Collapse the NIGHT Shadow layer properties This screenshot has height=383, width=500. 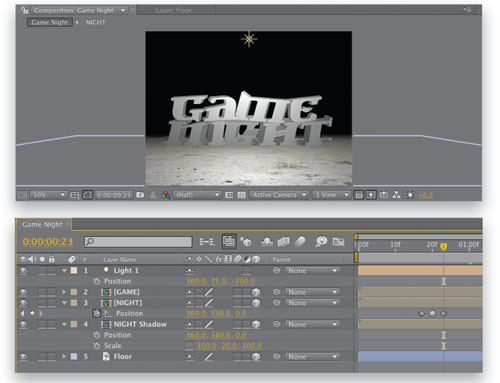pos(64,324)
